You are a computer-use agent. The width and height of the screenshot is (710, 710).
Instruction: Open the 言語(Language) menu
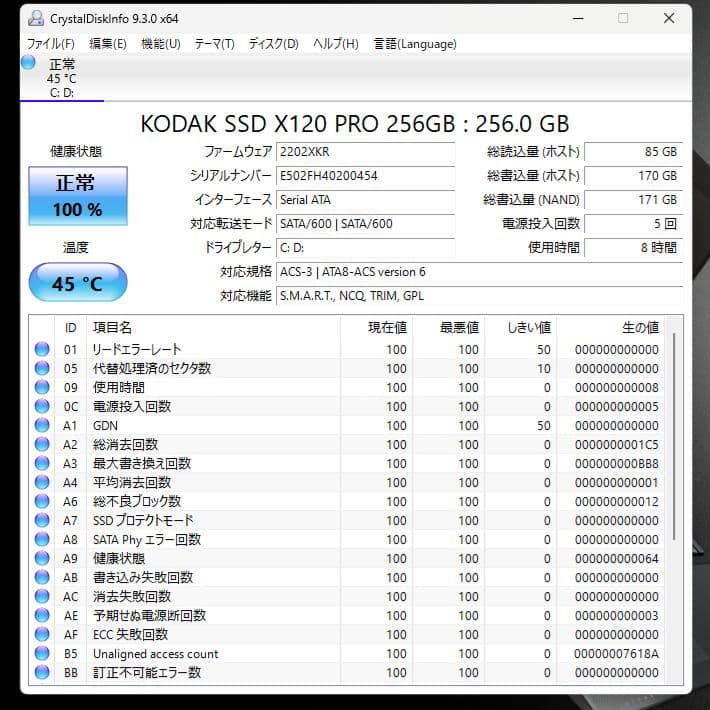tap(415, 44)
